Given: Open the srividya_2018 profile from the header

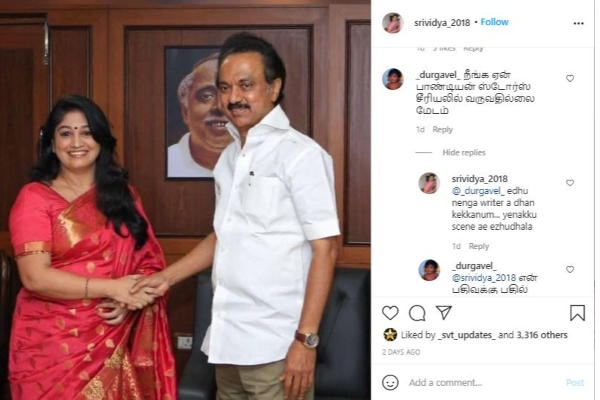Looking at the screenshot, I should 442,23.
